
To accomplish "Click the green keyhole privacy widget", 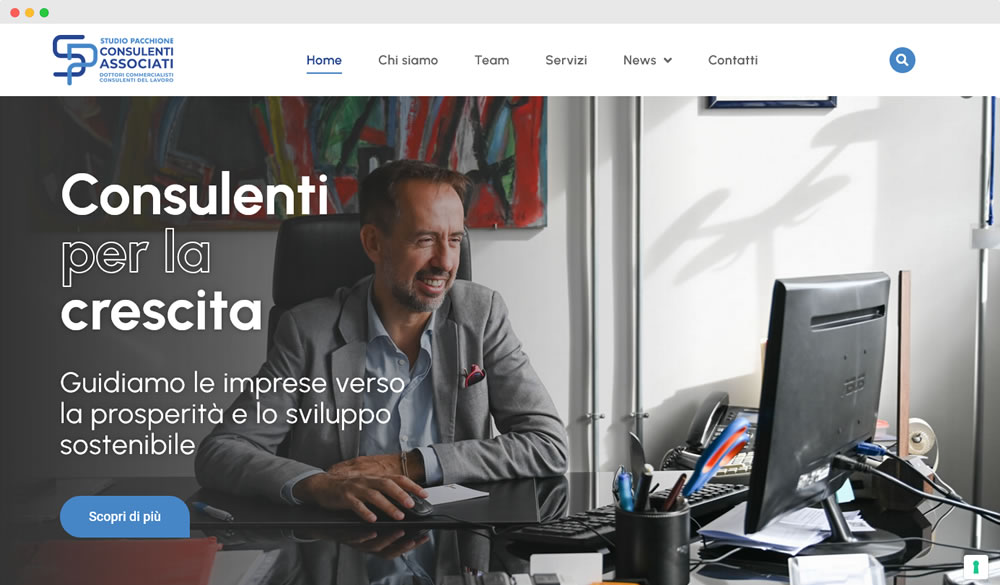I will [x=975, y=566].
